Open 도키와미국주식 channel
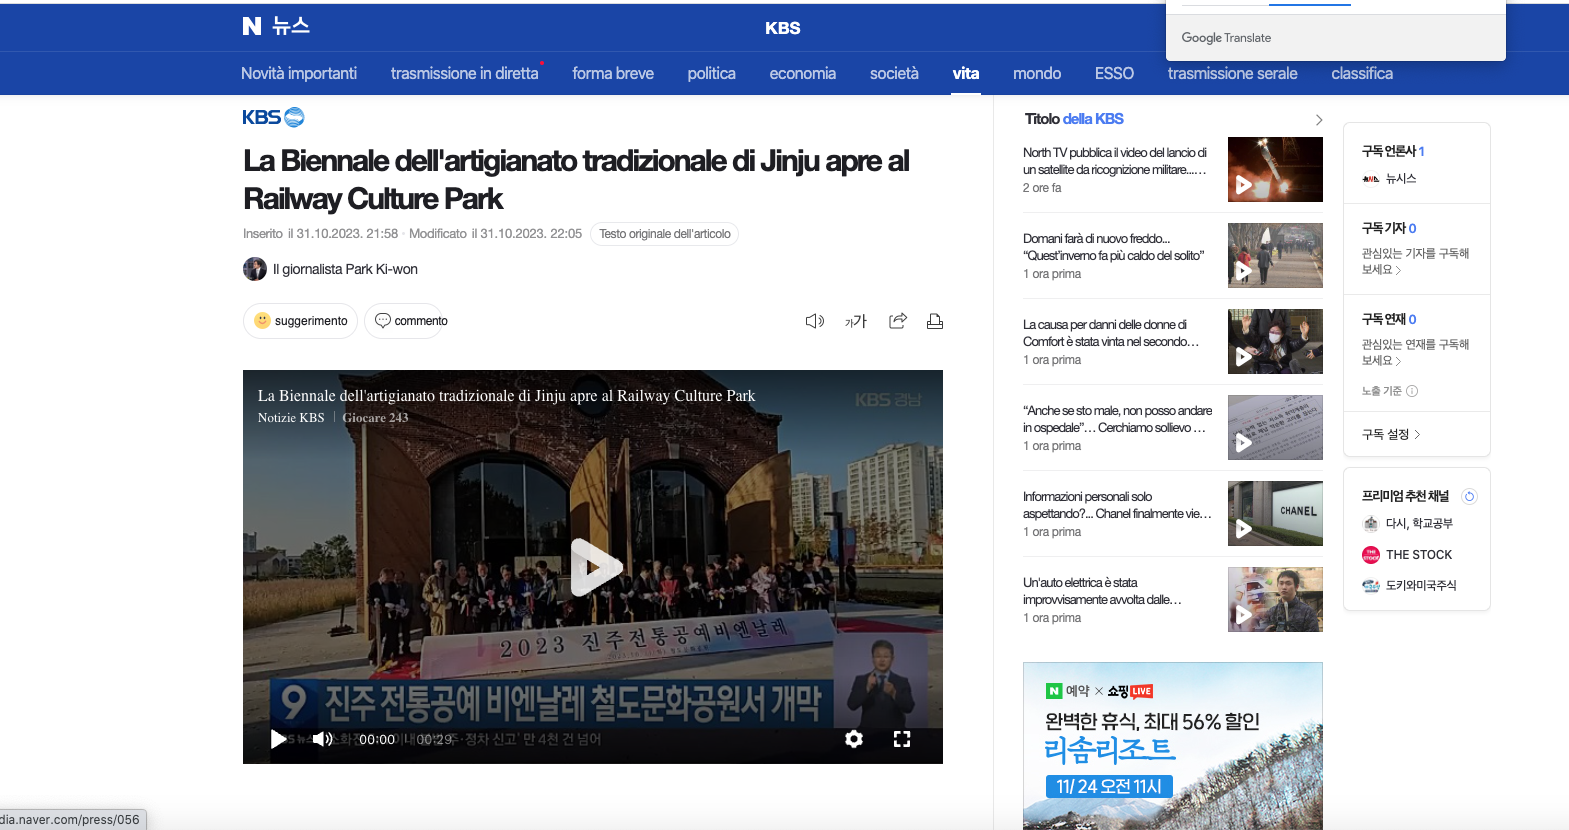 (1409, 586)
